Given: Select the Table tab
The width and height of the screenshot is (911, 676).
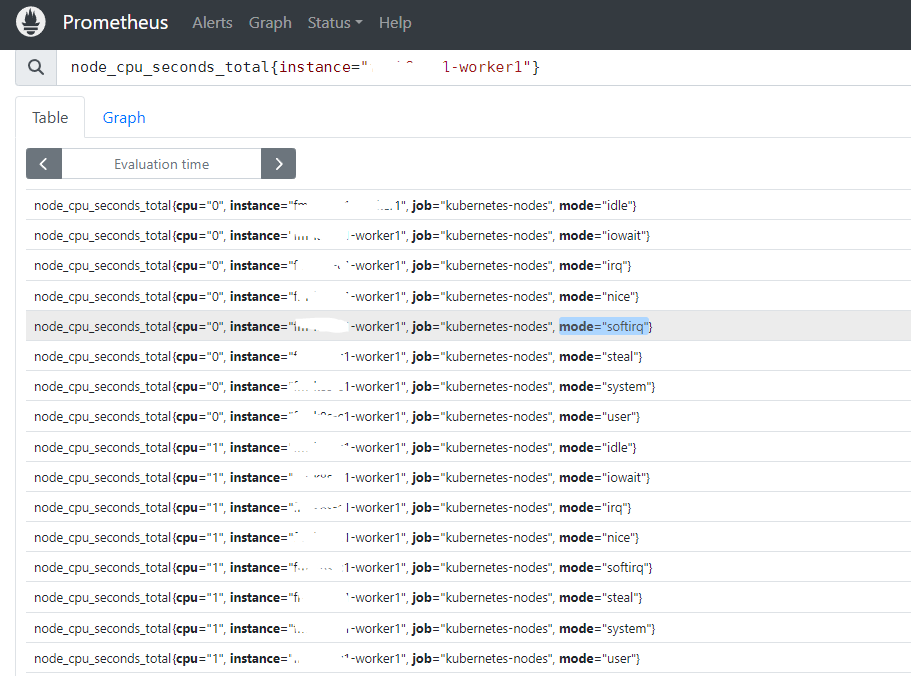Looking at the screenshot, I should pos(50,118).
